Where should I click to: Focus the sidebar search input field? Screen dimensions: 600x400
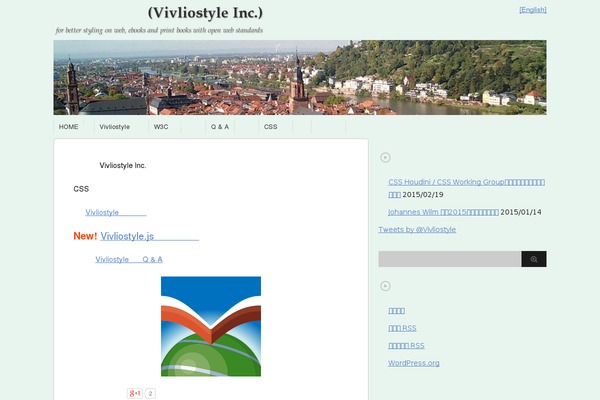click(450, 259)
